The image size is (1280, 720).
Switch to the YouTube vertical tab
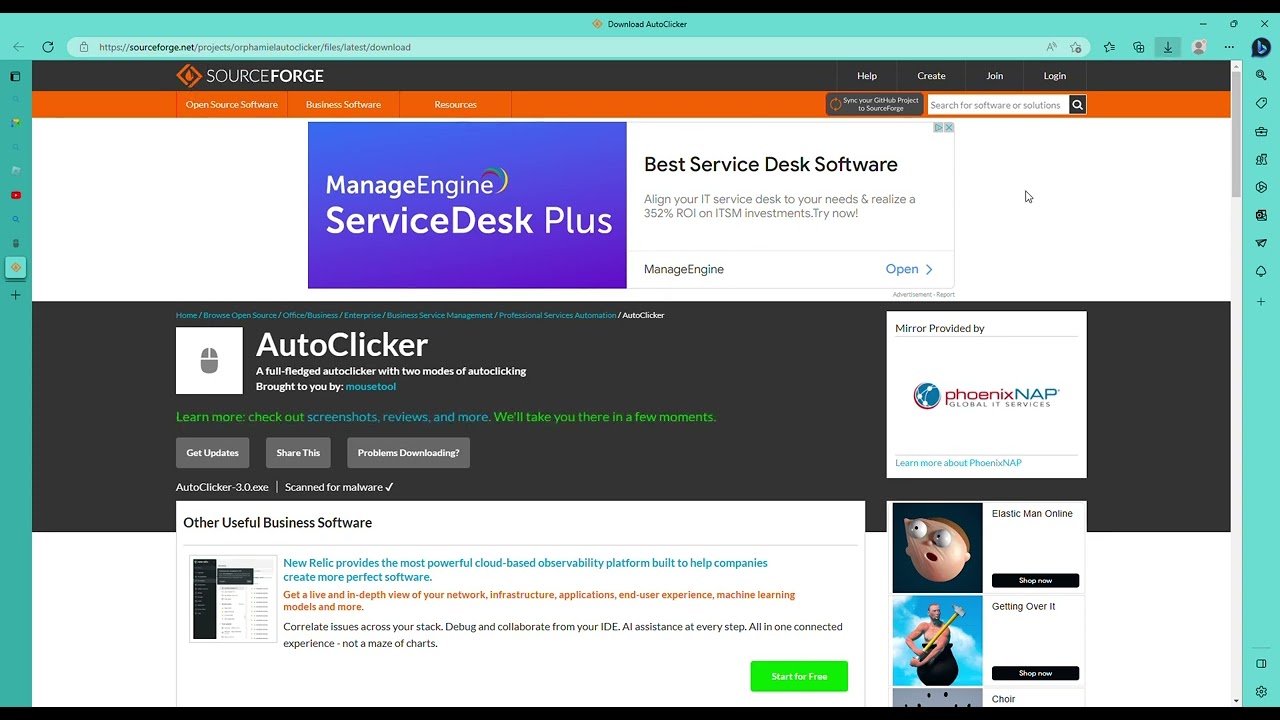tap(15, 195)
